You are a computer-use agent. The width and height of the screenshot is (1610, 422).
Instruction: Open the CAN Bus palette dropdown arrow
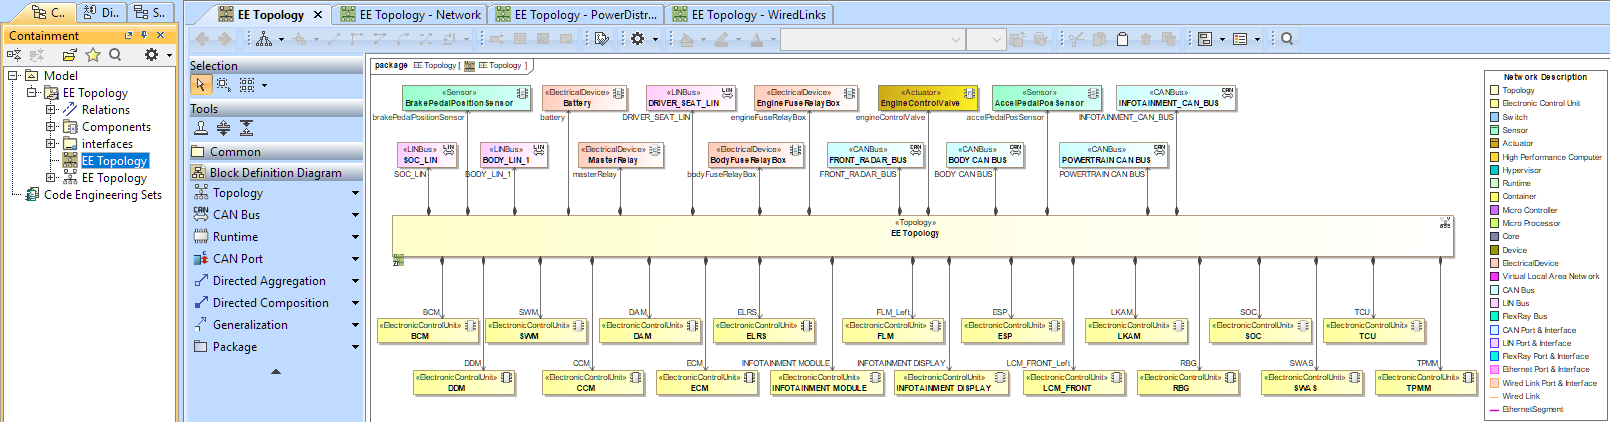click(355, 215)
